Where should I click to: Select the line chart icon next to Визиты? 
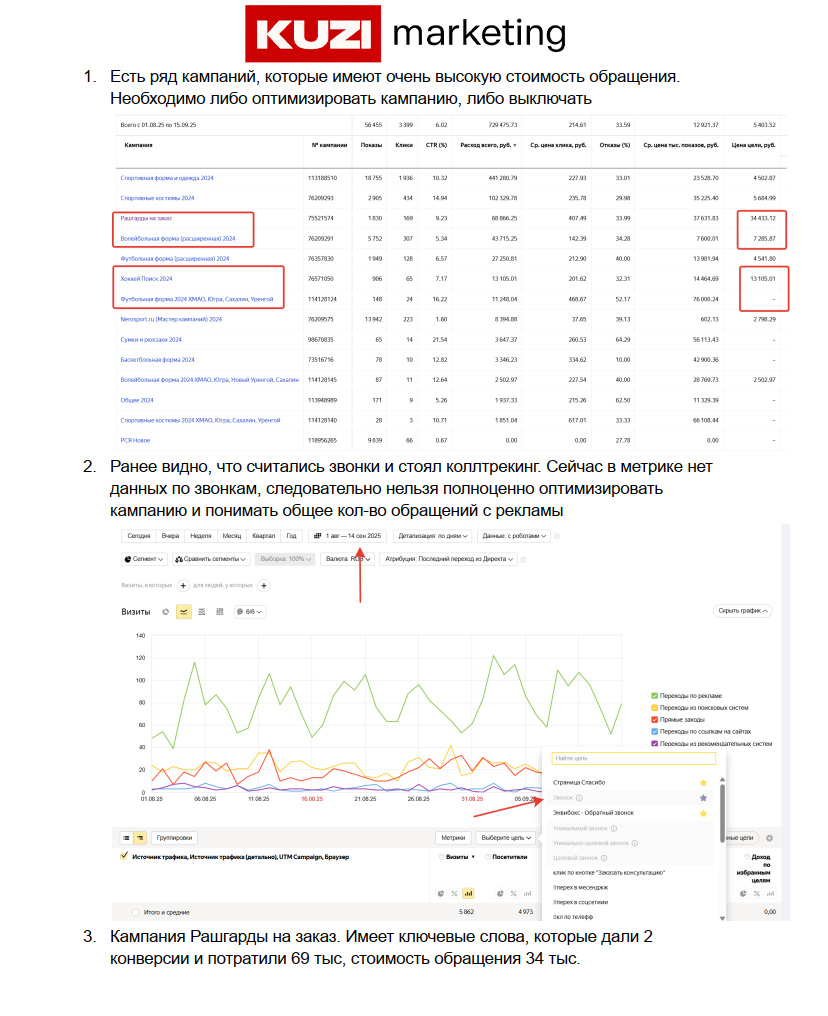click(x=184, y=612)
